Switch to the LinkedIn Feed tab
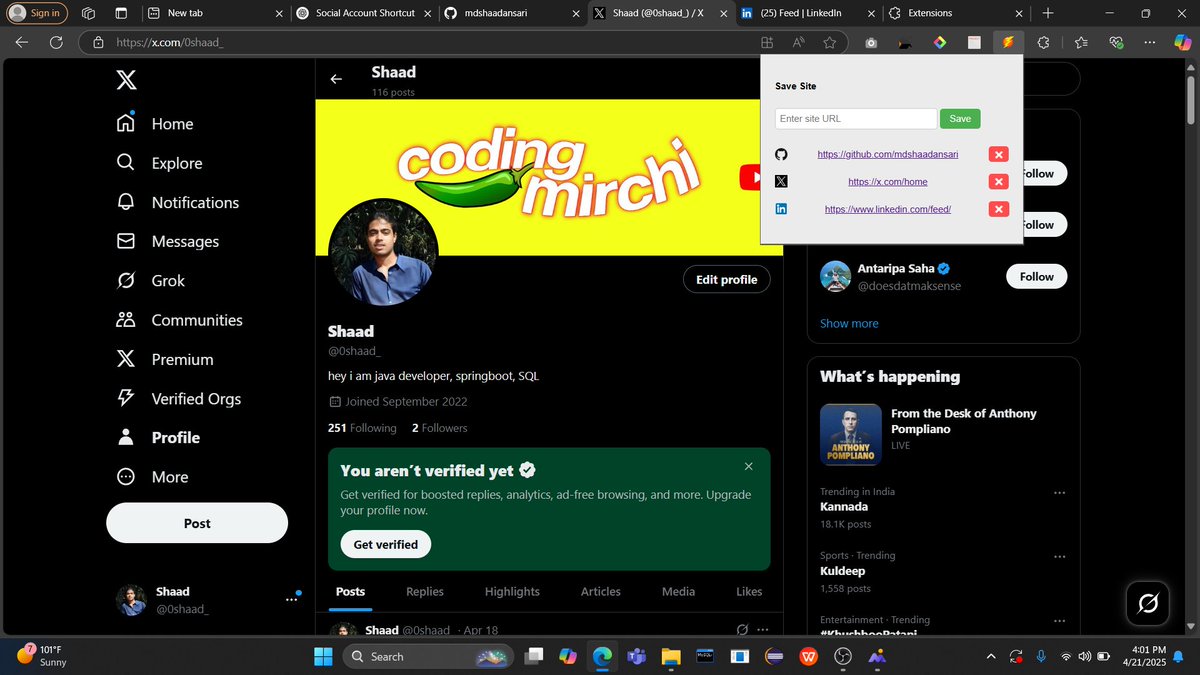 point(809,13)
